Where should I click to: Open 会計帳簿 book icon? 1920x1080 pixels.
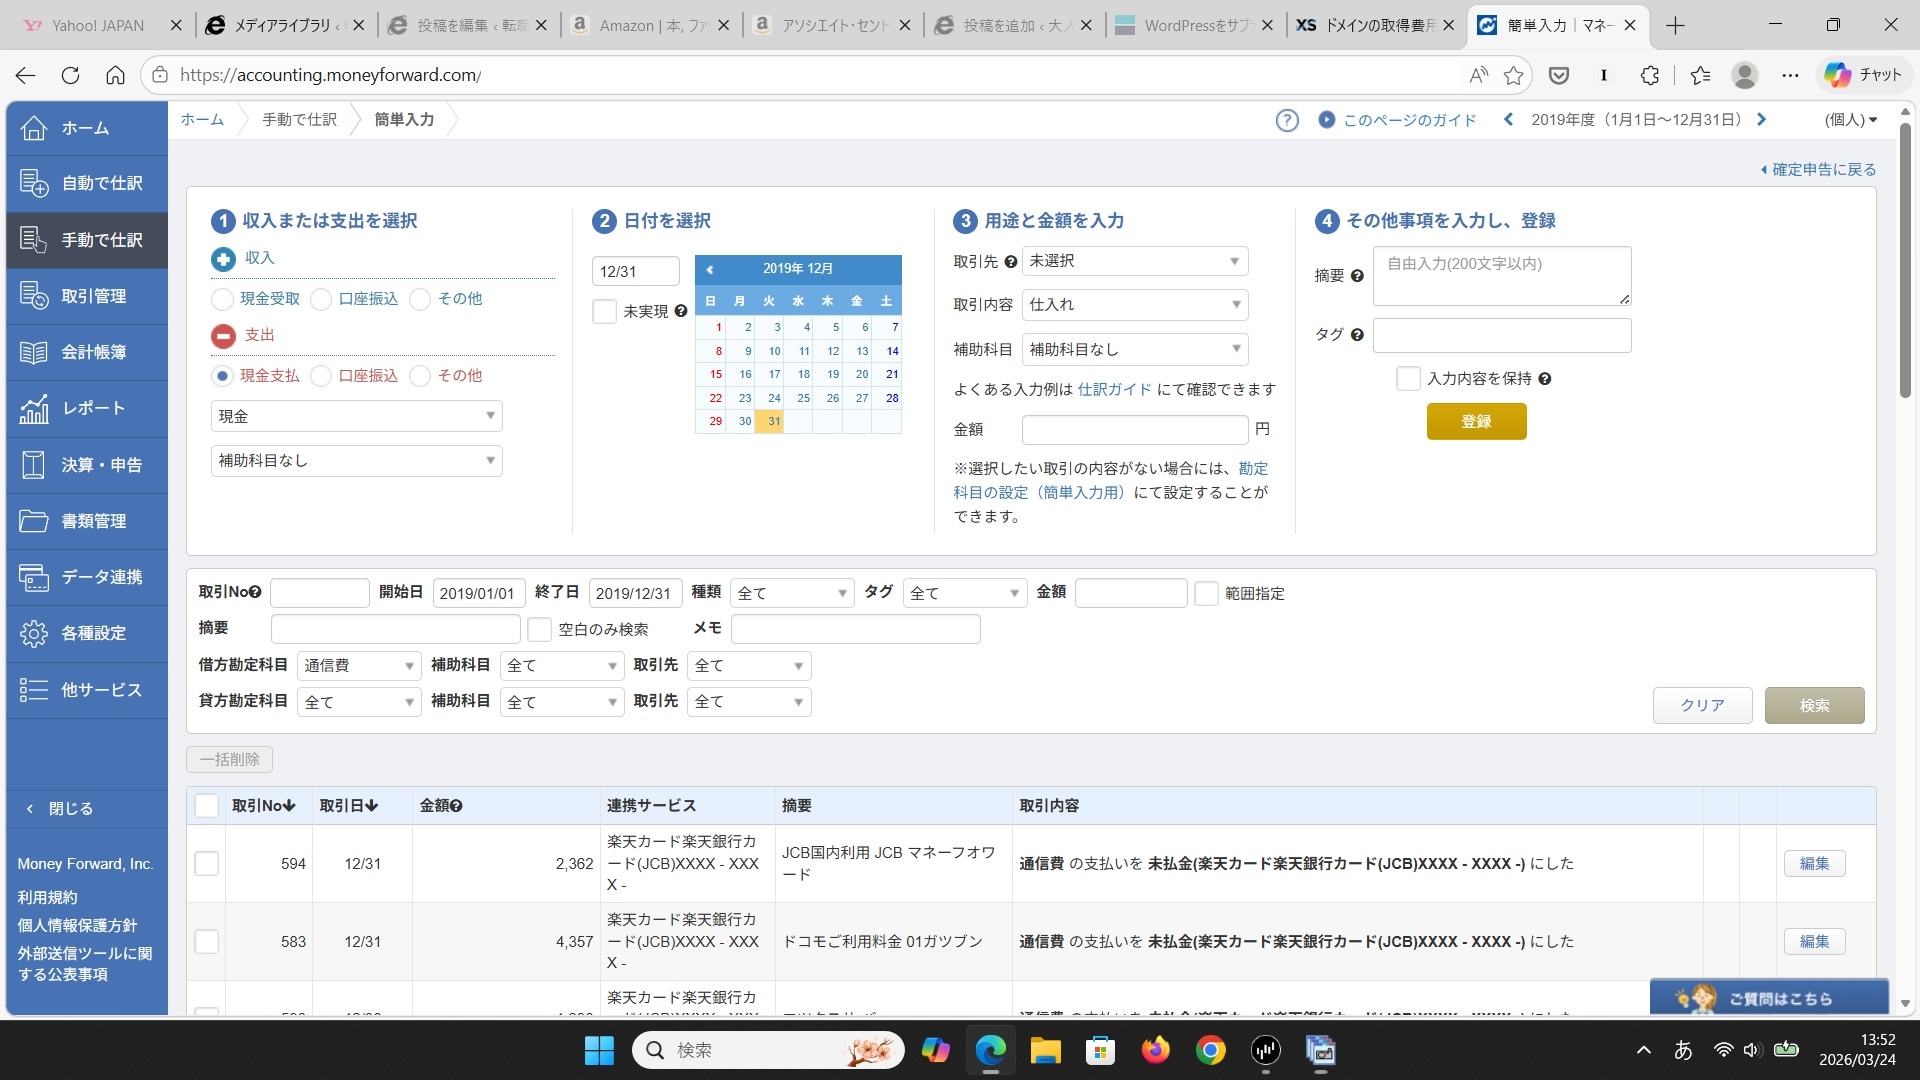point(34,352)
